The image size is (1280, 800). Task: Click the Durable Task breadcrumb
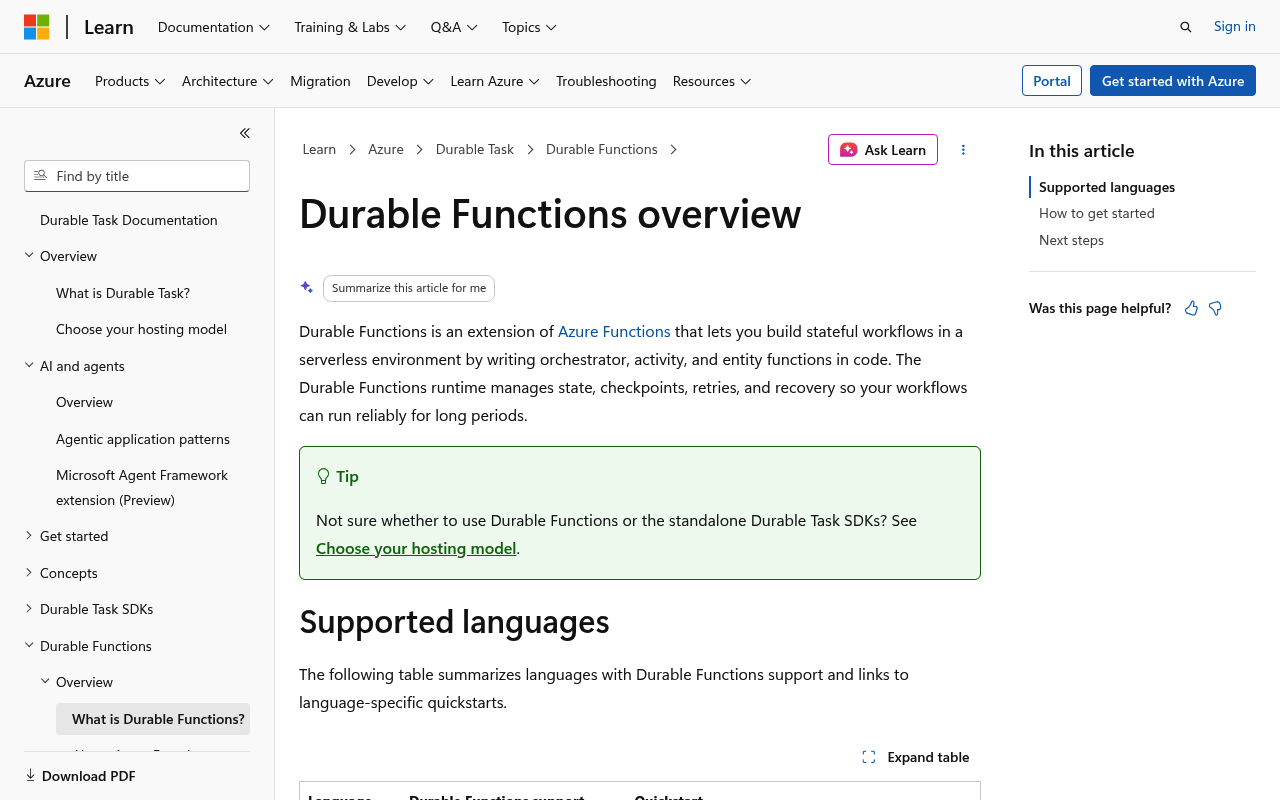coord(475,149)
